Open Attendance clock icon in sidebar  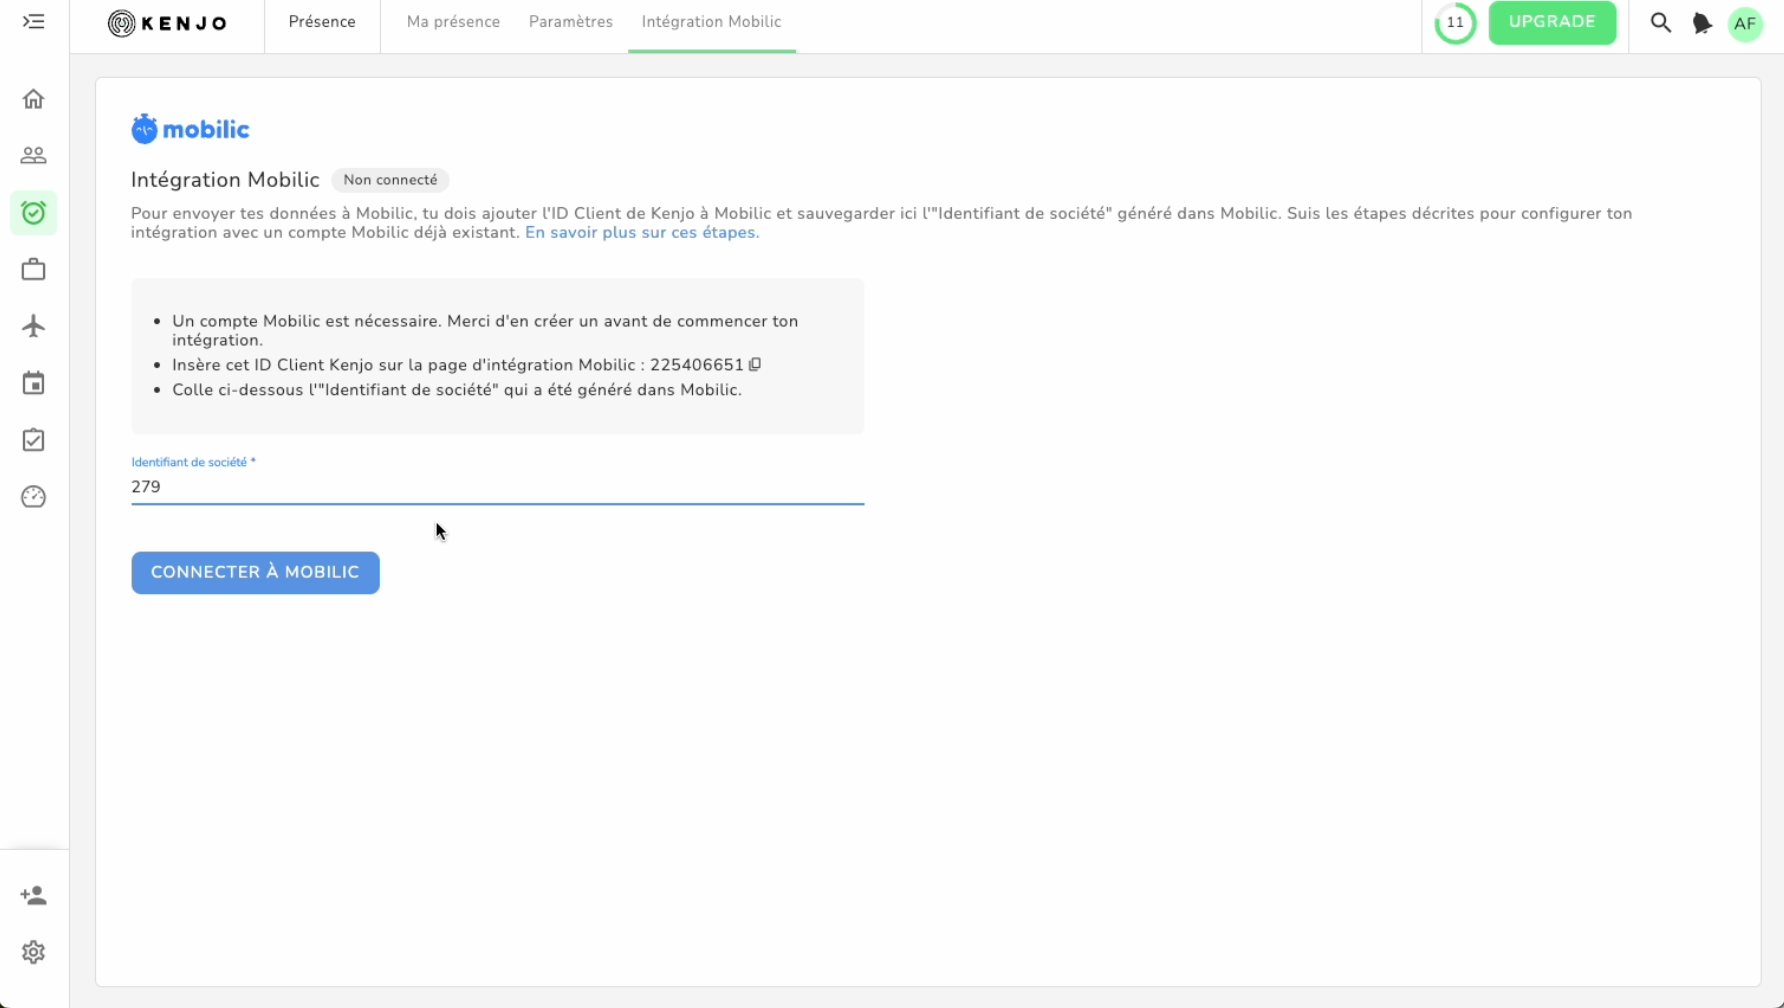point(34,212)
